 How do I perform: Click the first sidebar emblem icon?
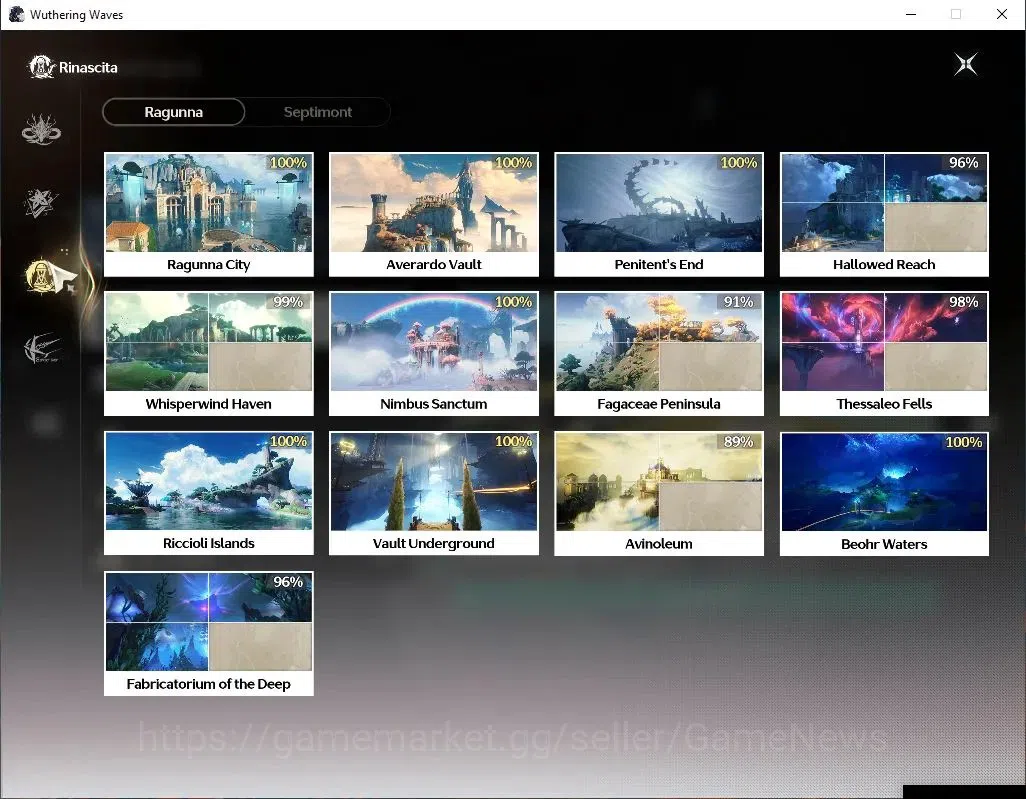[x=41, y=129]
